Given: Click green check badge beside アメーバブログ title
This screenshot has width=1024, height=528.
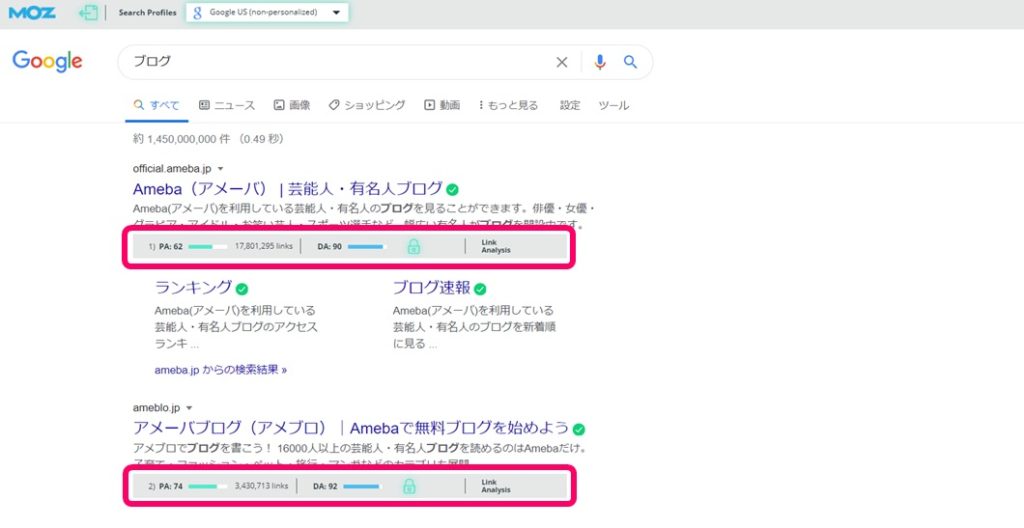Looking at the screenshot, I should point(579,429).
